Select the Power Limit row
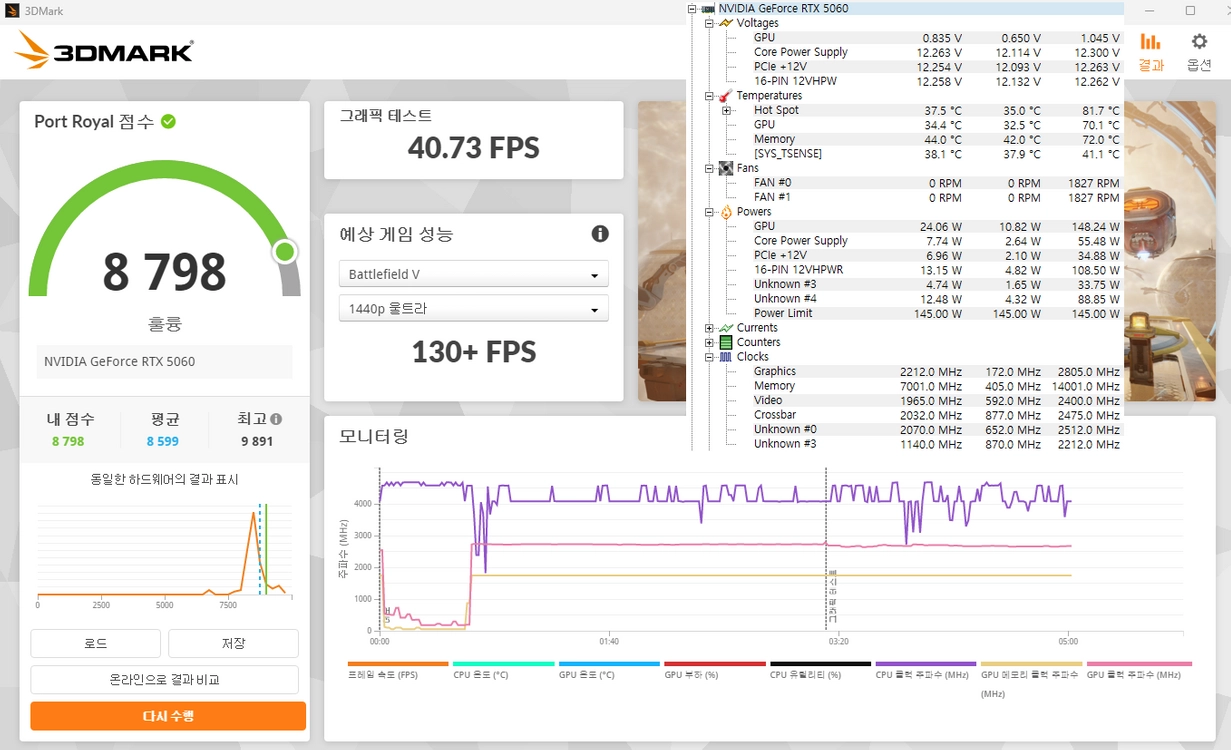Screen dimensions: 1231x750 936,313
